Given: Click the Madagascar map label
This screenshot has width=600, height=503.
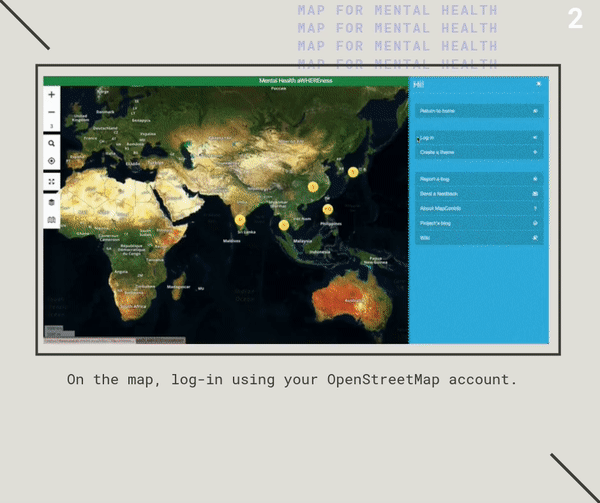Looking at the screenshot, I should 178,287.
